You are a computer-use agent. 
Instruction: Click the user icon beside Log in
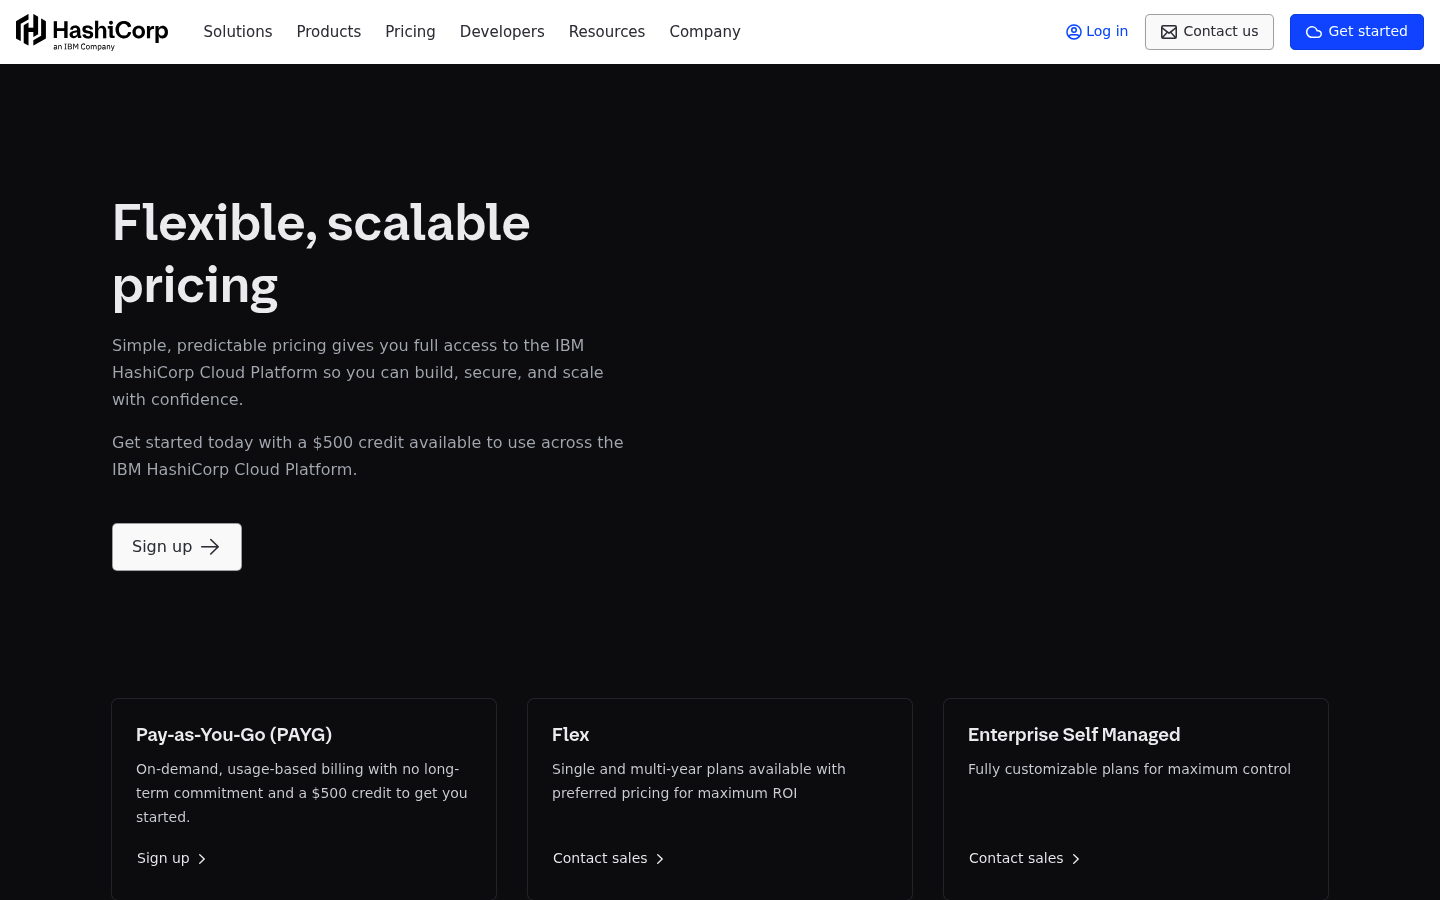tap(1074, 32)
